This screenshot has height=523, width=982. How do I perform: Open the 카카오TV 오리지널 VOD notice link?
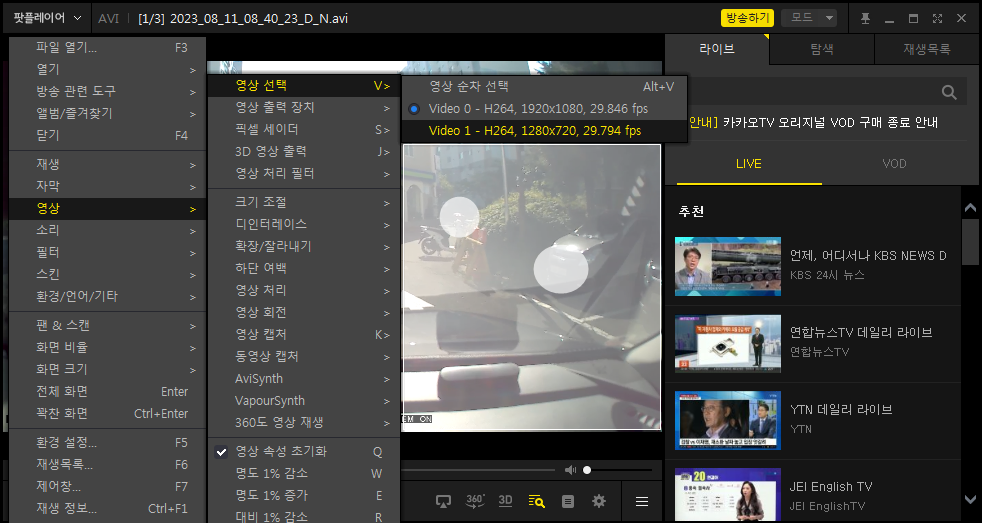813,123
